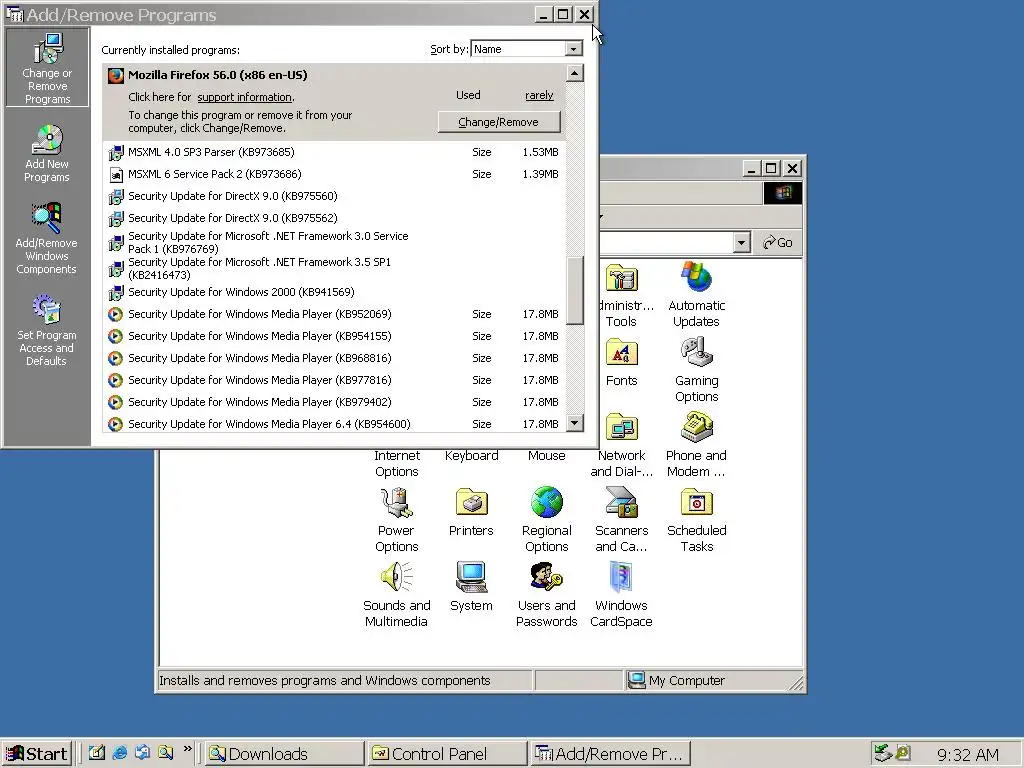Click the programs list scrollbar thumb

(575, 291)
